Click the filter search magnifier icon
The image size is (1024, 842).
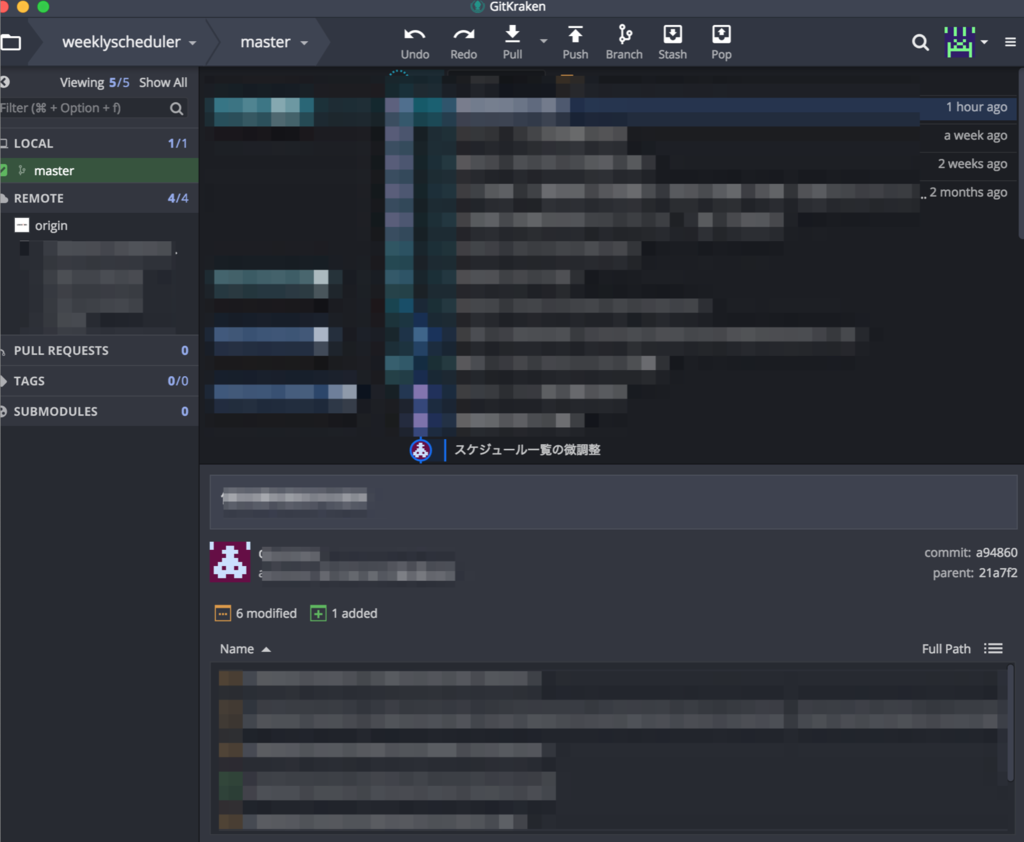pyautogui.click(x=176, y=108)
